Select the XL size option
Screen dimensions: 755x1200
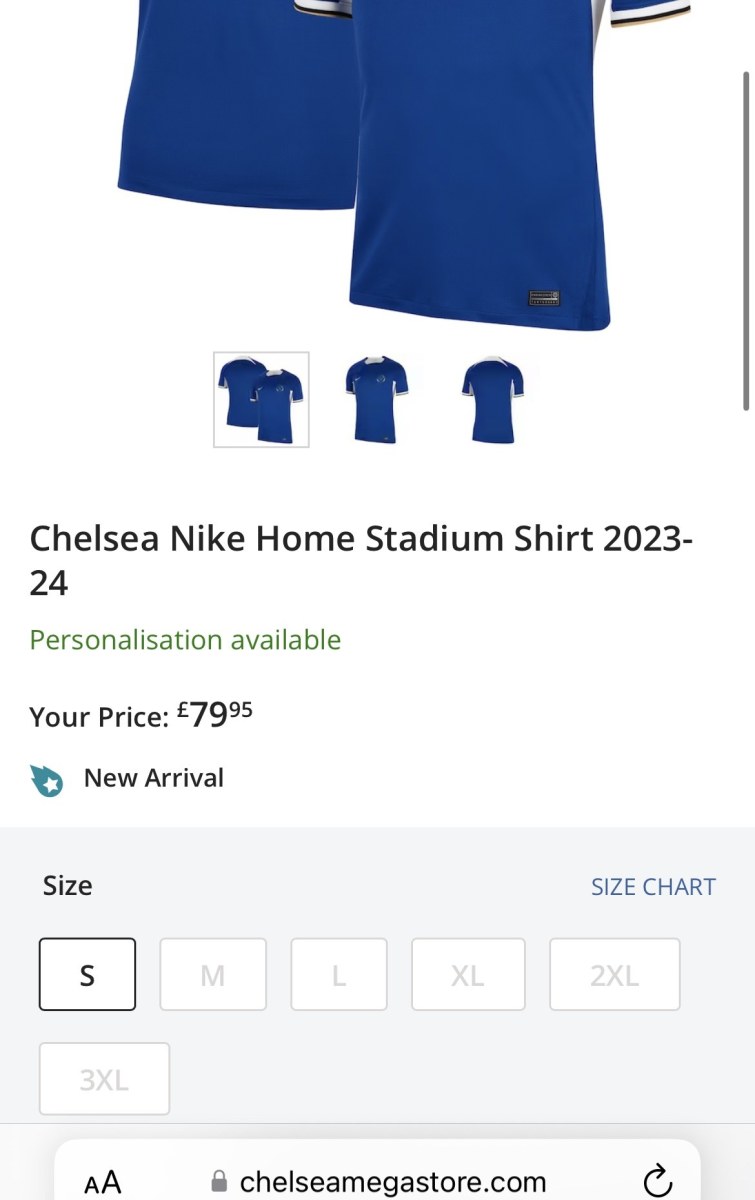pyautogui.click(x=467, y=974)
